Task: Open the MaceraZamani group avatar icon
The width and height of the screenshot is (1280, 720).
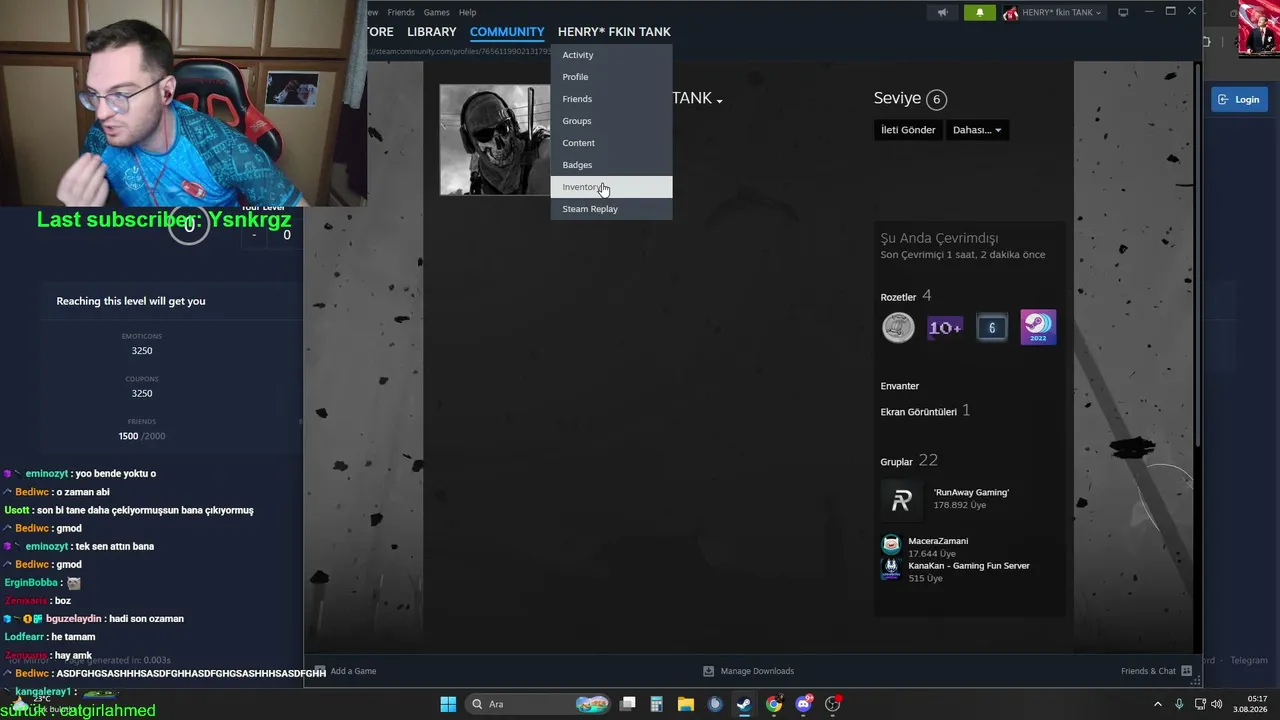Action: click(891, 545)
